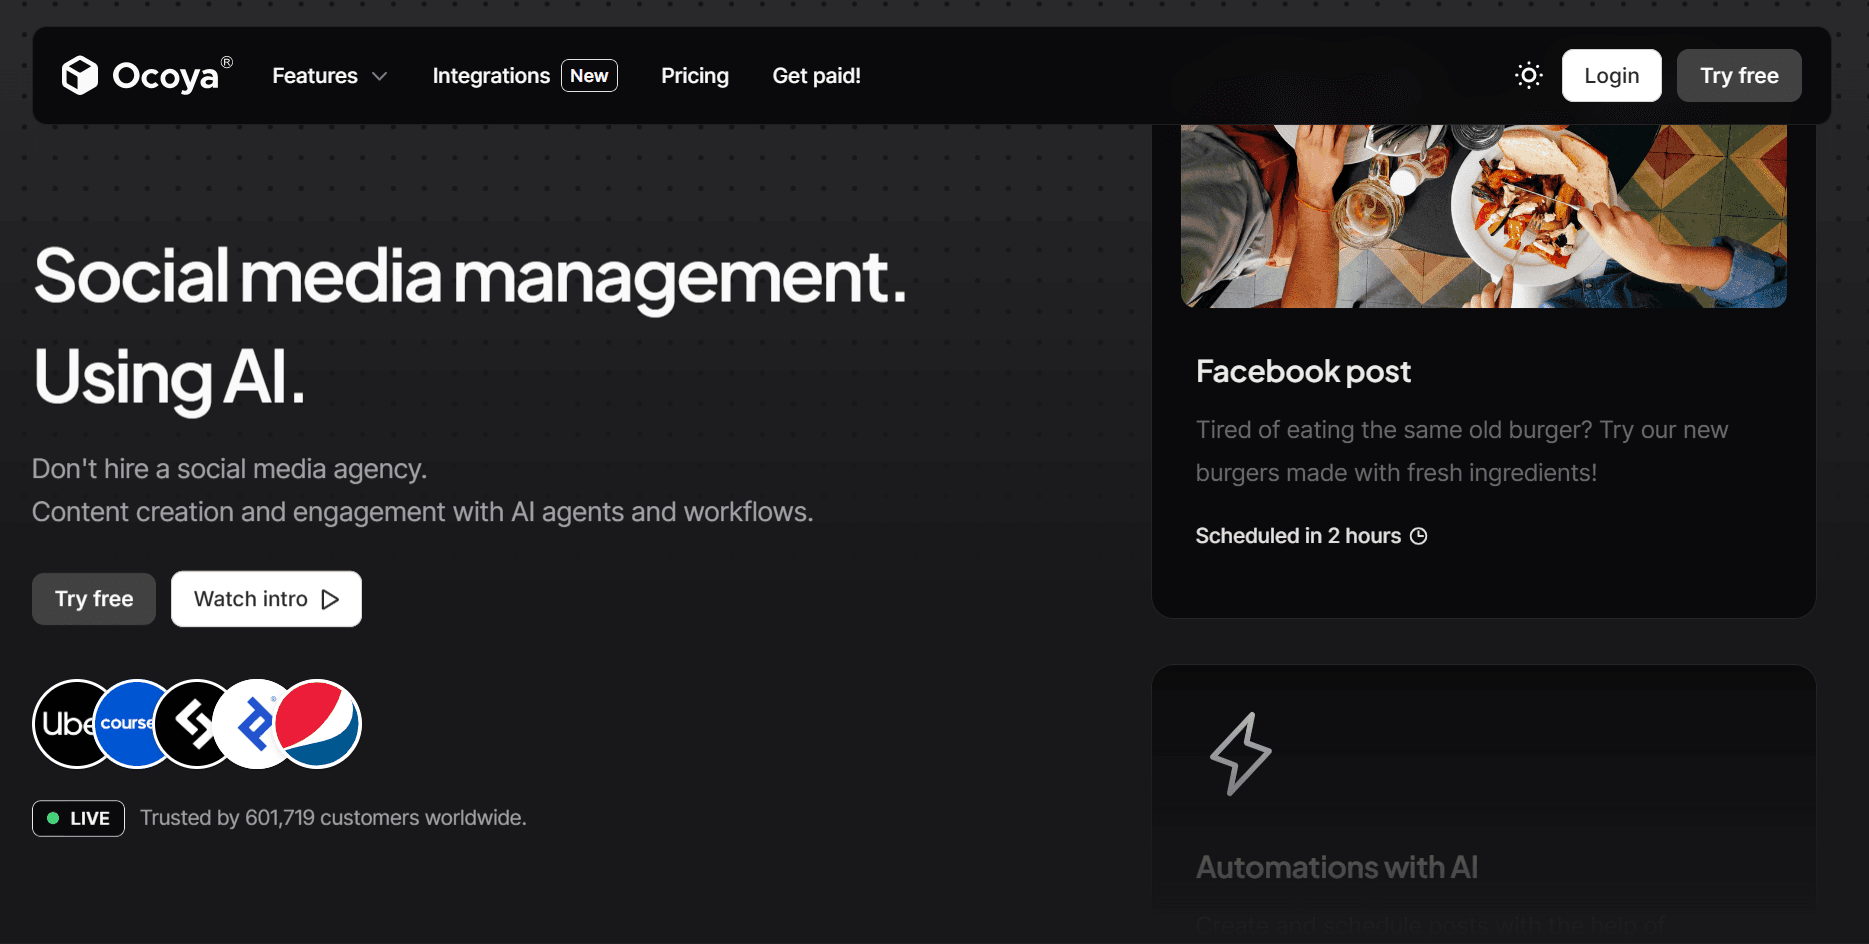Click the Social media management headline
Screen dimensions: 1869x944
click(470, 277)
